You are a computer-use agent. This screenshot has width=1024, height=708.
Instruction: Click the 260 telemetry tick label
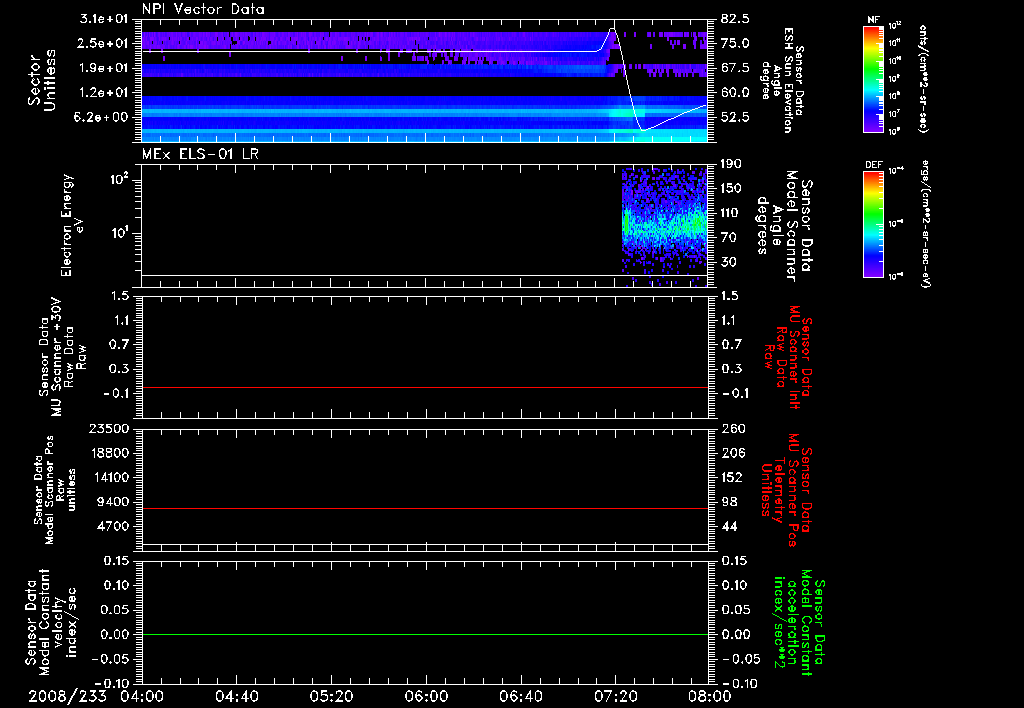731,429
